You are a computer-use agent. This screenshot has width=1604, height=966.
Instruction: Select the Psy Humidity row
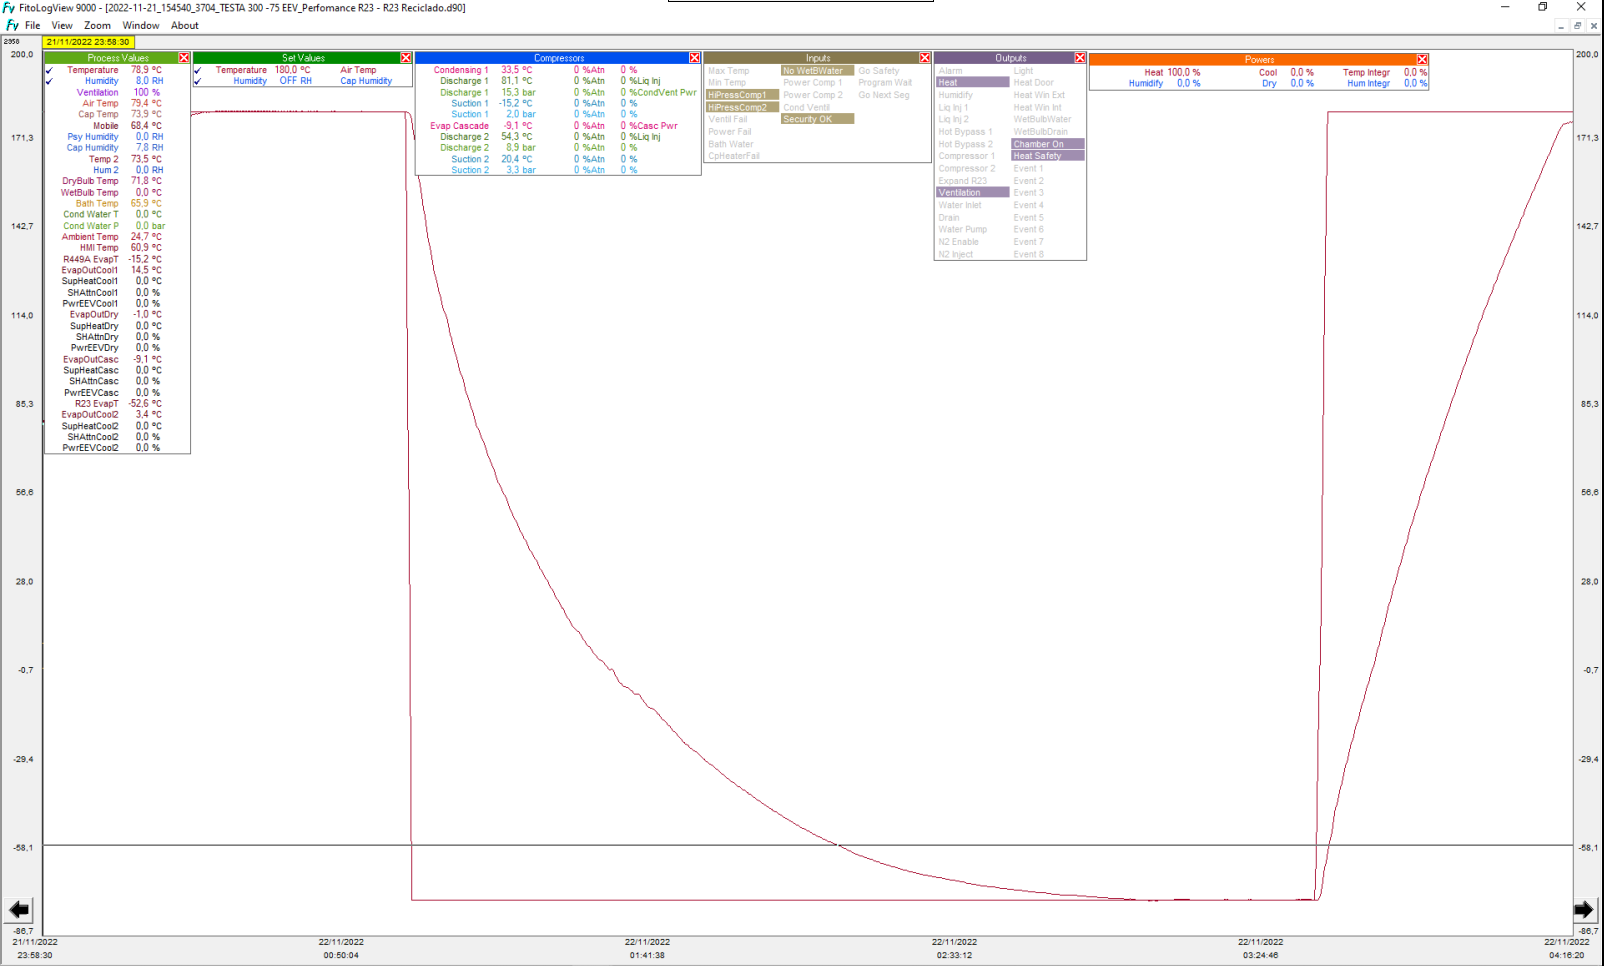117,137
